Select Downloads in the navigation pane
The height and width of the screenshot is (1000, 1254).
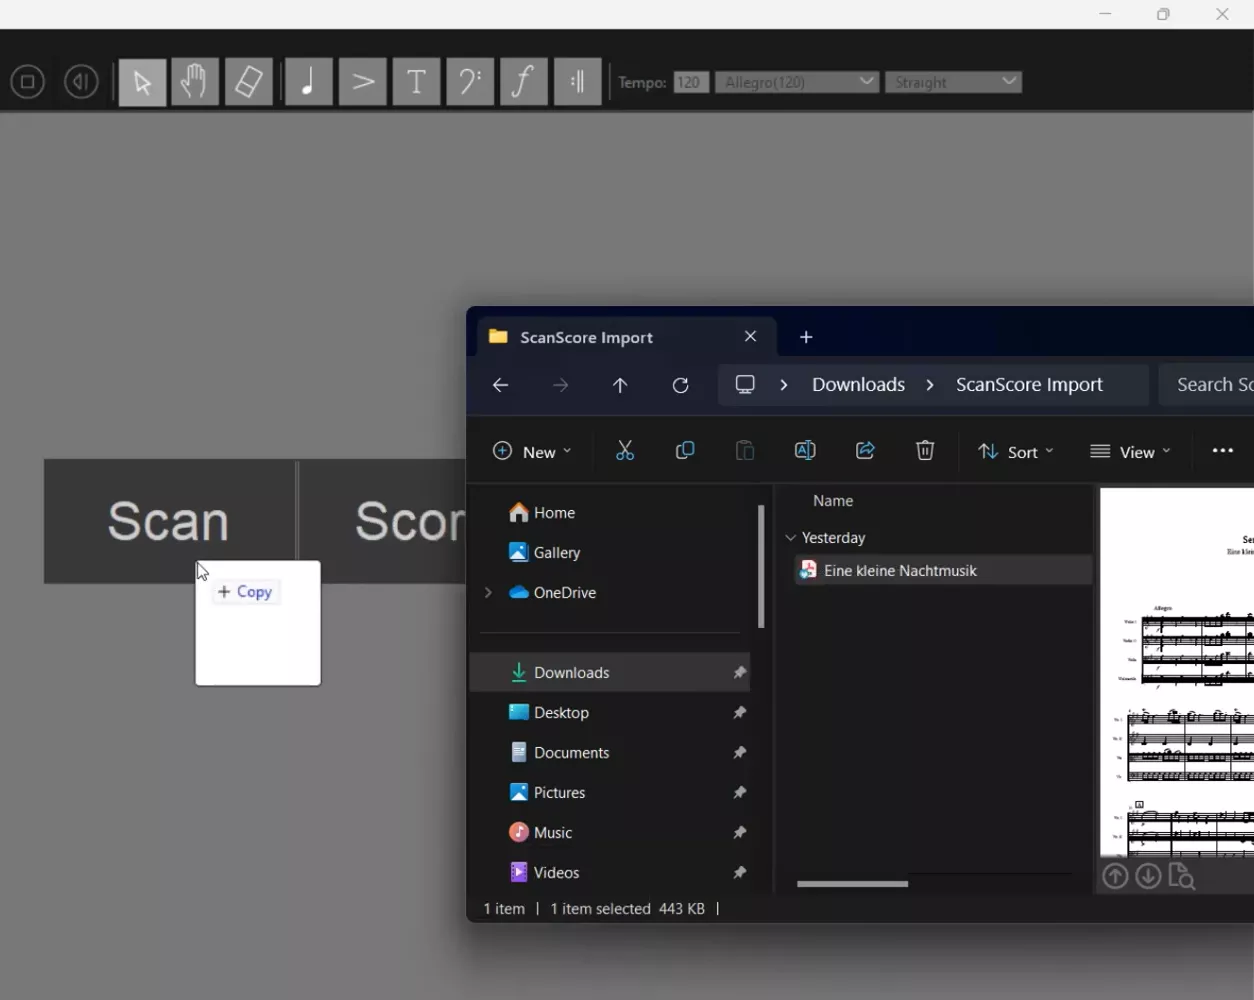608,673
